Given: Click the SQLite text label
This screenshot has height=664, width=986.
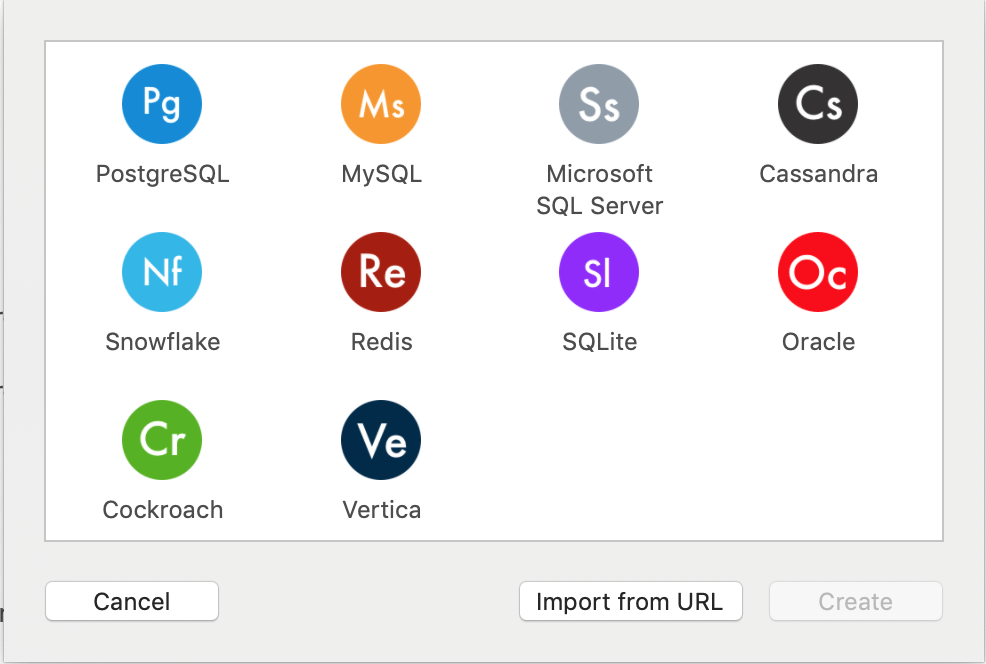Looking at the screenshot, I should (x=599, y=342).
